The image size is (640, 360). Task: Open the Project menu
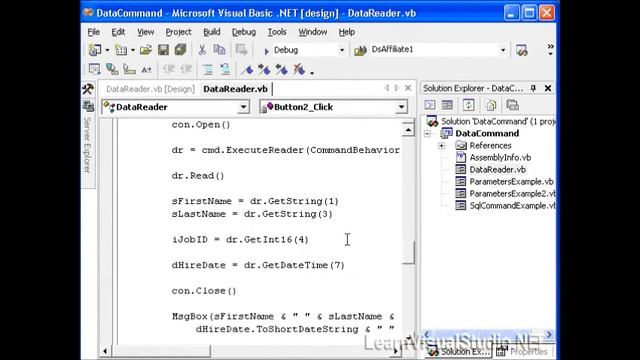pos(178,32)
